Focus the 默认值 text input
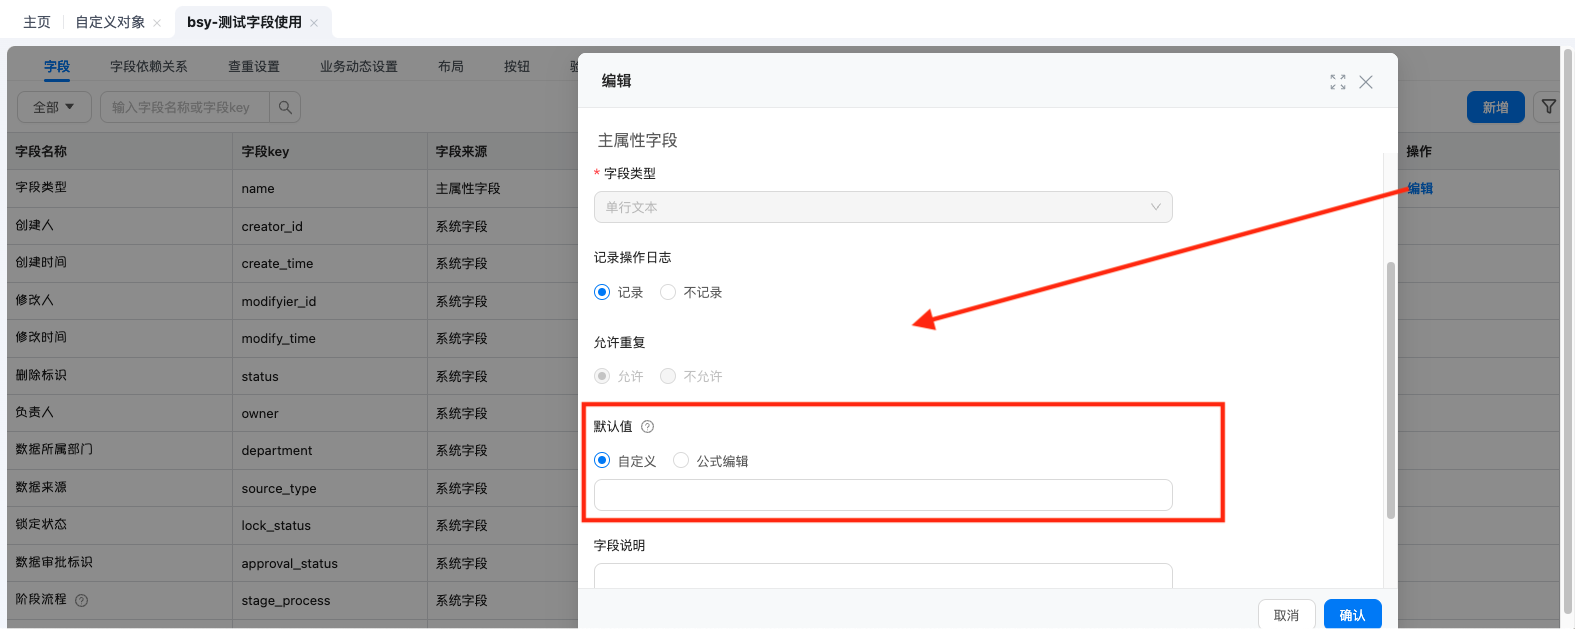 point(883,495)
